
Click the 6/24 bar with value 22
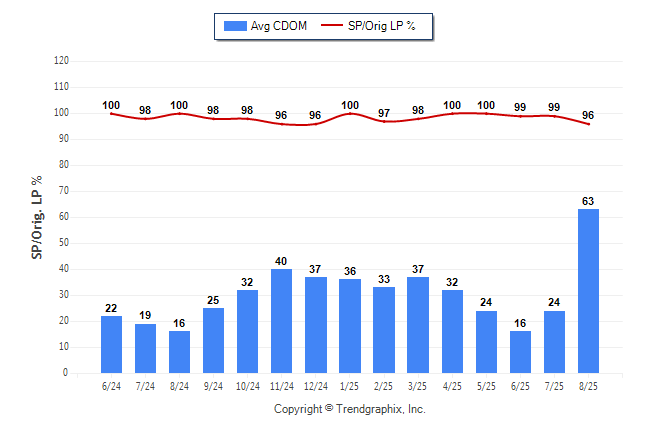(x=111, y=345)
